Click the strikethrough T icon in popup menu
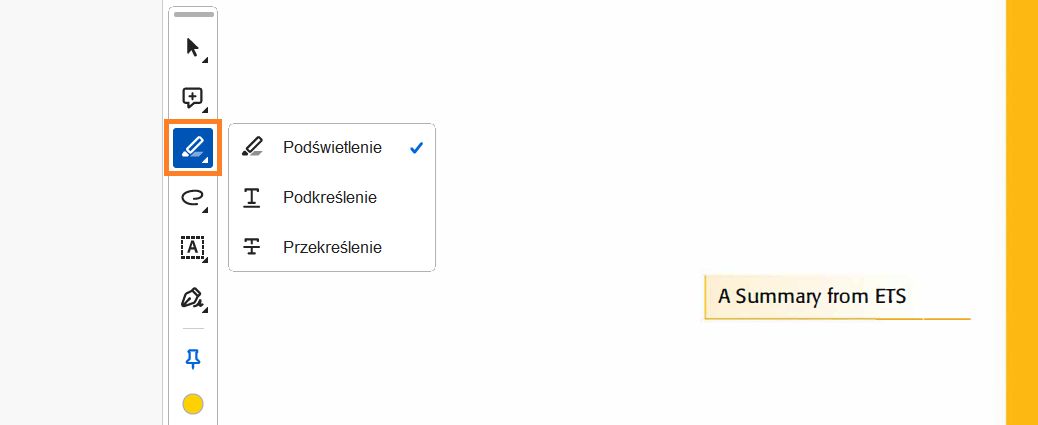This screenshot has height=425, width=1038. tap(252, 246)
